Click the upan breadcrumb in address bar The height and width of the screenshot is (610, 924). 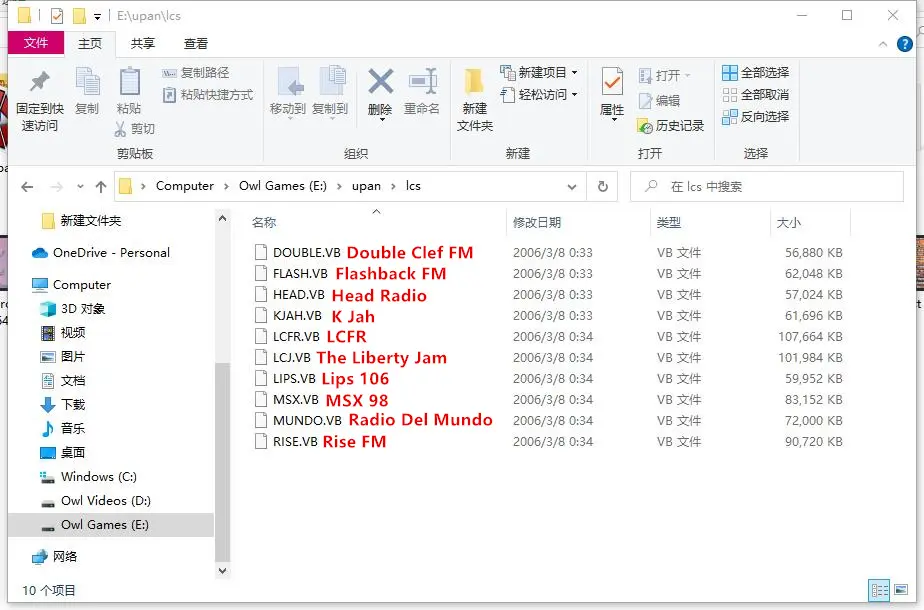tap(366, 186)
